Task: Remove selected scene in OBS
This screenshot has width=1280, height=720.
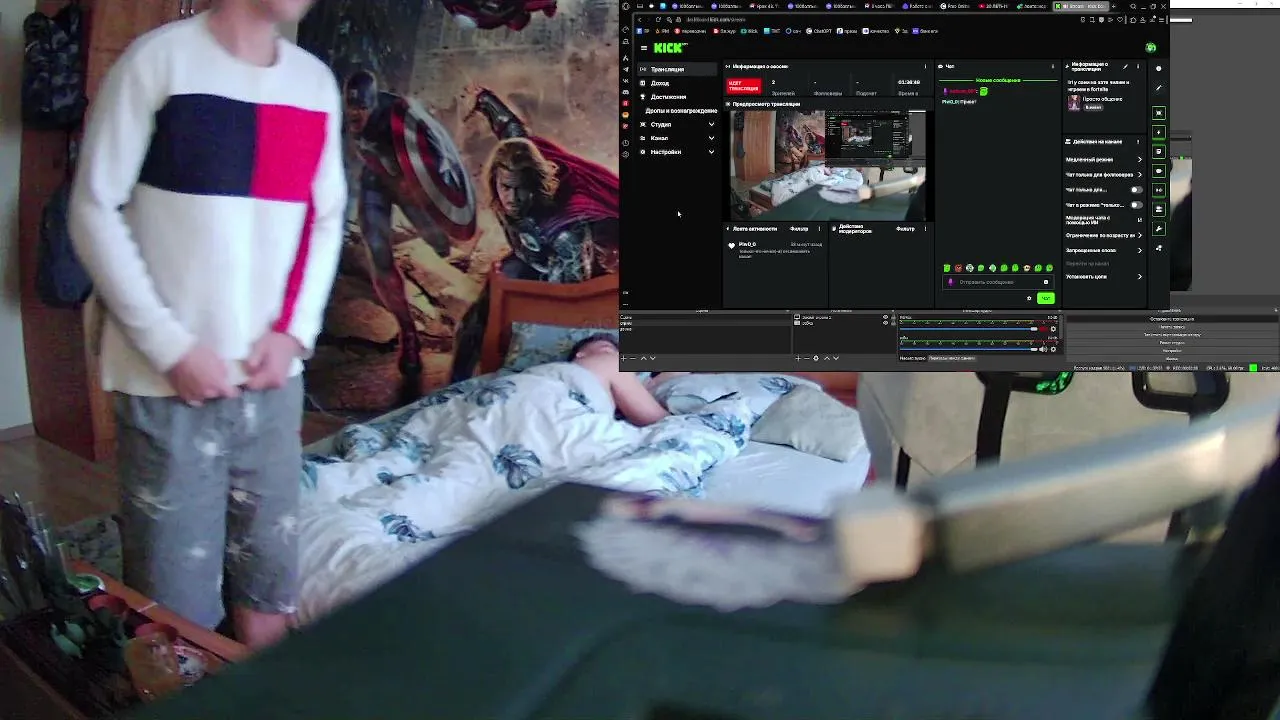Action: (633, 358)
